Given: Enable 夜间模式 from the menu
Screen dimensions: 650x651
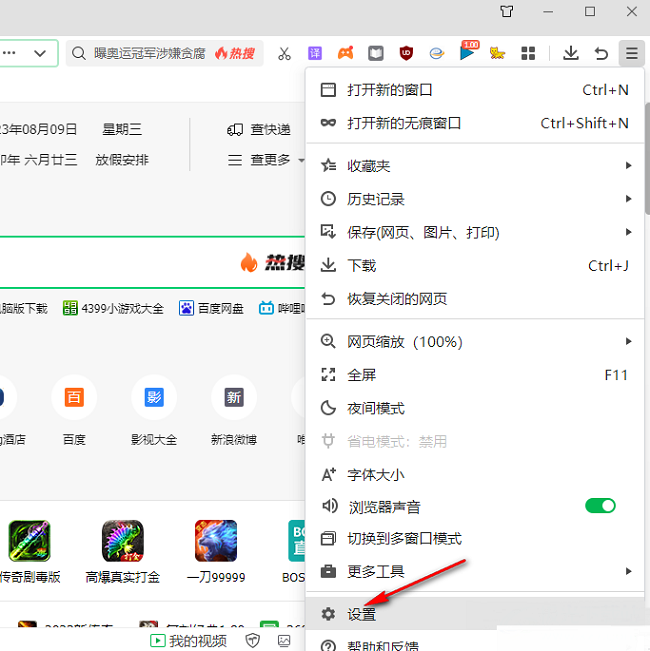Looking at the screenshot, I should pos(475,409).
